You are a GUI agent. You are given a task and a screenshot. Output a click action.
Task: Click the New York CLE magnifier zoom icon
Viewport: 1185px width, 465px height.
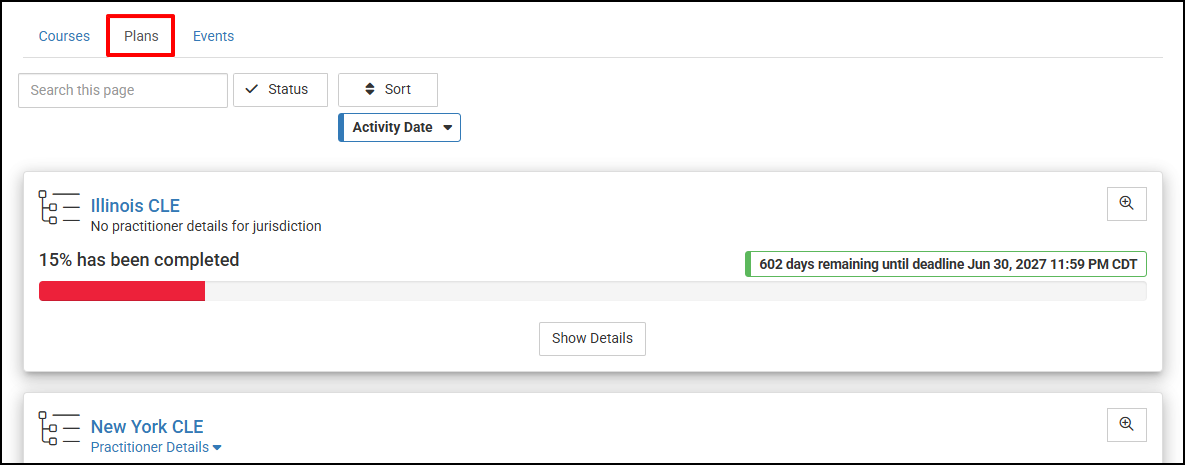(x=1126, y=424)
